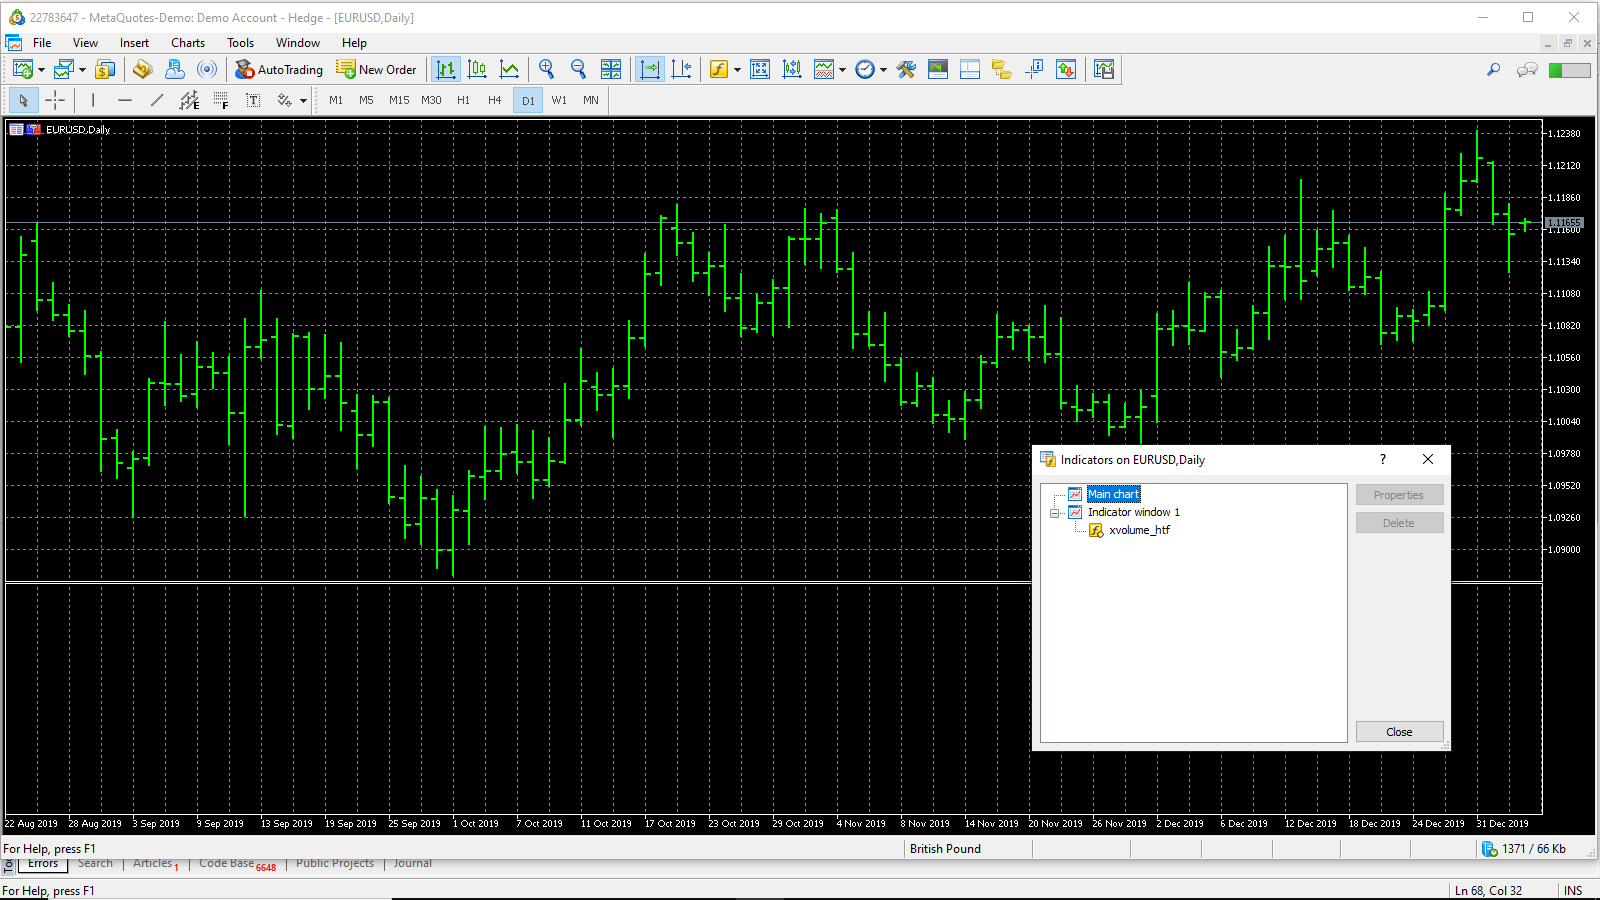The height and width of the screenshot is (900, 1600).
Task: Open the chart Profiles icon
Action: (63, 69)
